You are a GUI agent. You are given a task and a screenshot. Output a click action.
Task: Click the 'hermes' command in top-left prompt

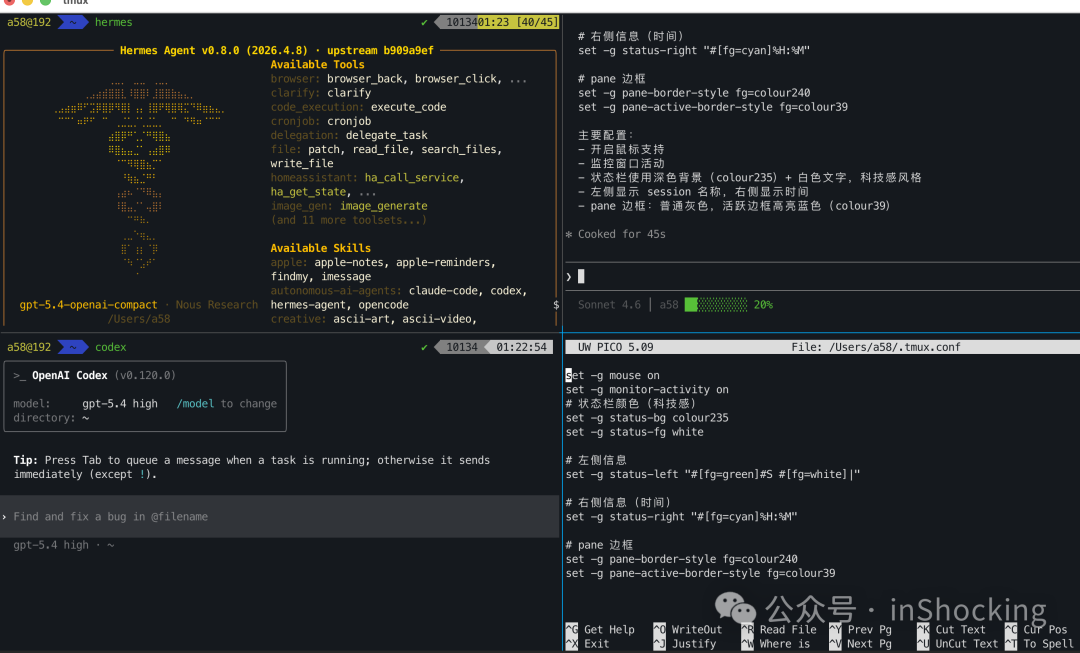coord(114,22)
